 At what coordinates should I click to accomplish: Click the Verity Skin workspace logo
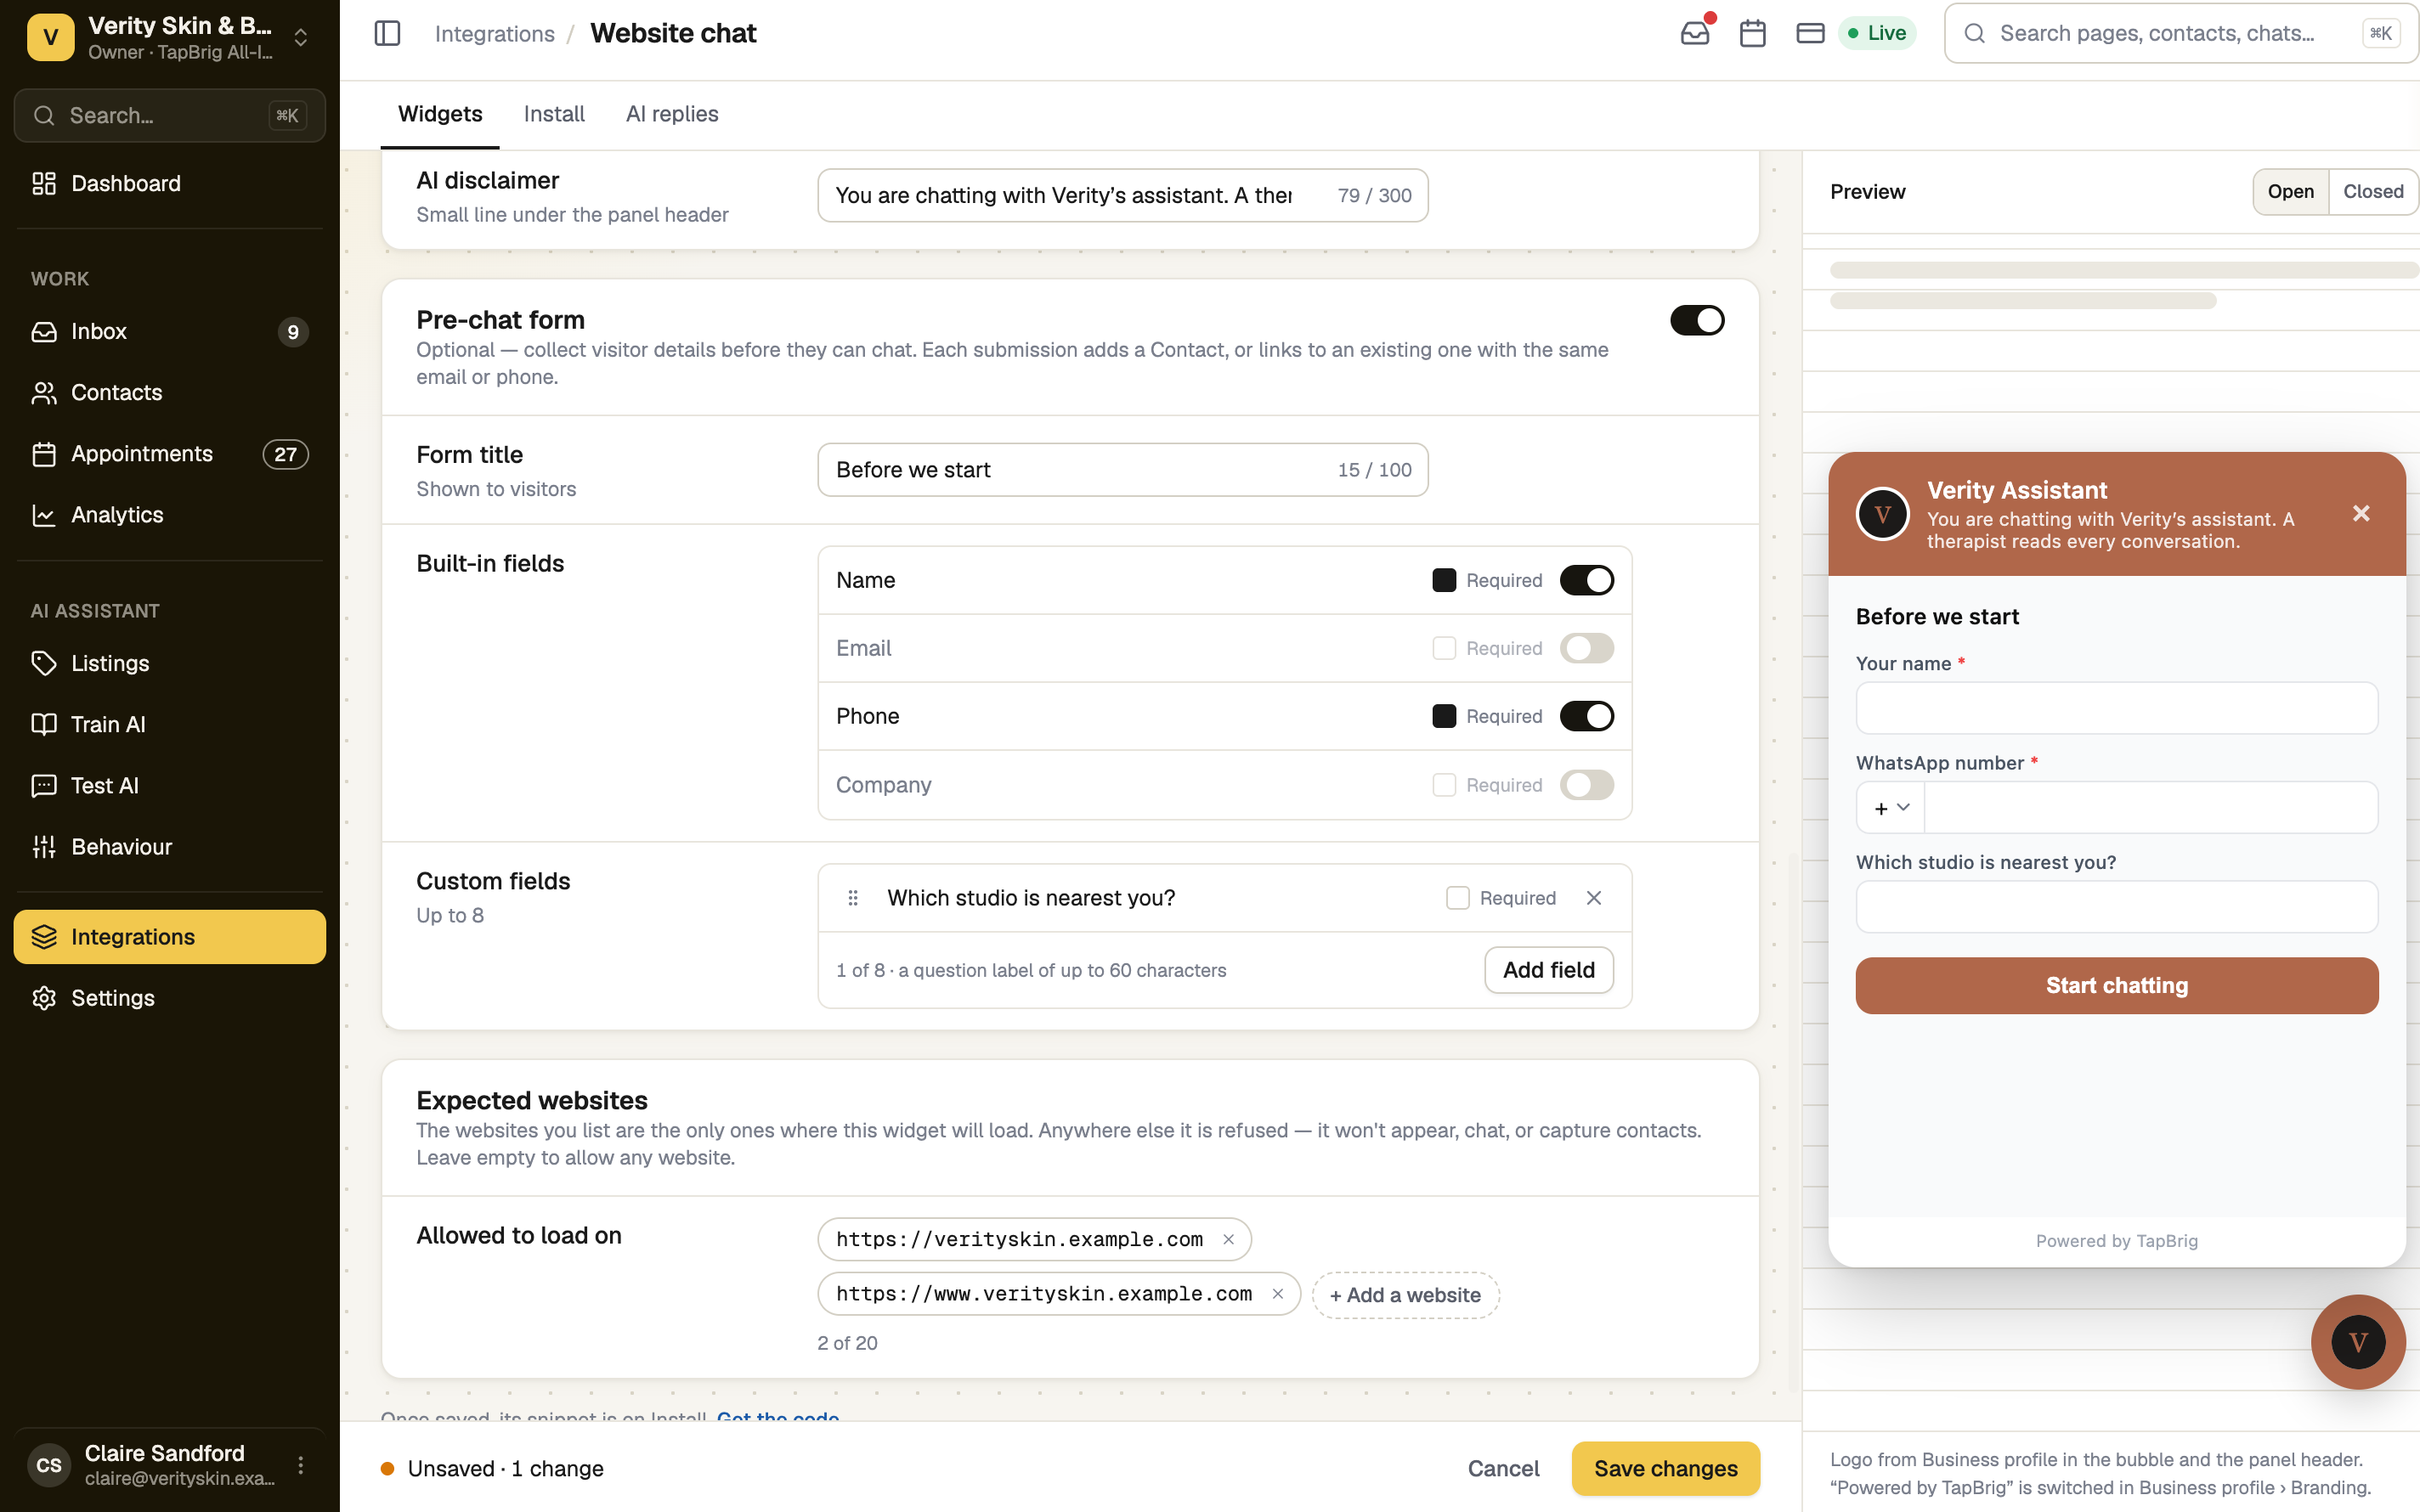click(50, 37)
